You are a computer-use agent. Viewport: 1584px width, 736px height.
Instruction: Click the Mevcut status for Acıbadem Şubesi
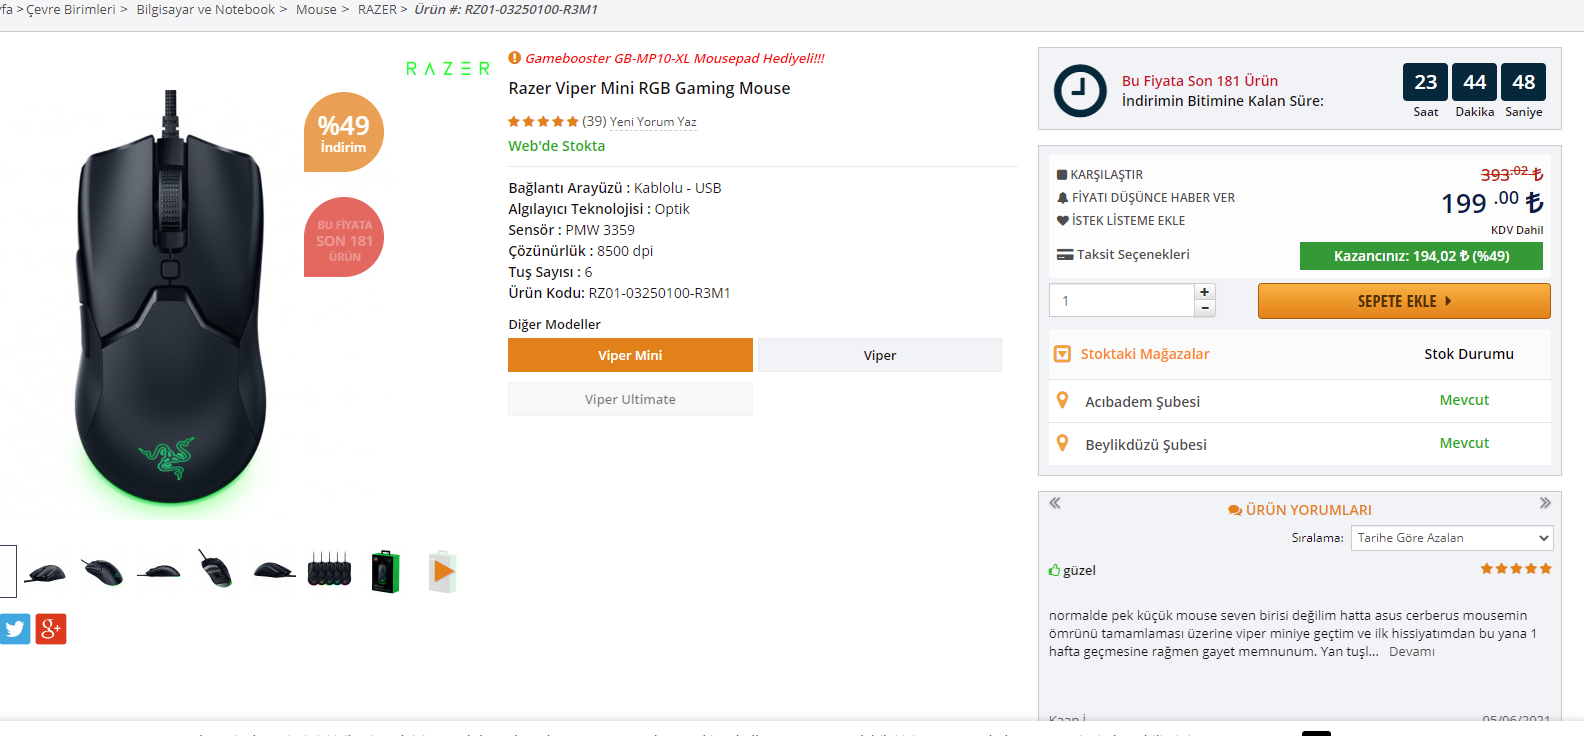click(x=1464, y=400)
